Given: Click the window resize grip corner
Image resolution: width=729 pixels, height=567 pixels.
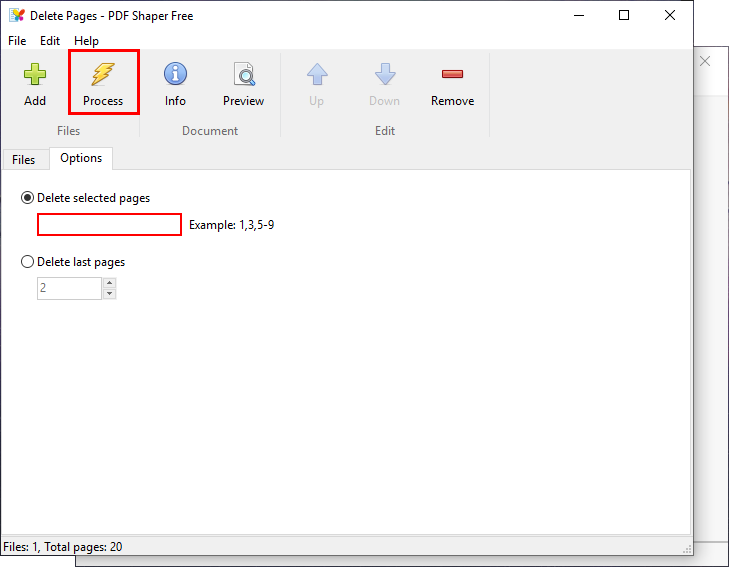Looking at the screenshot, I should (687, 549).
